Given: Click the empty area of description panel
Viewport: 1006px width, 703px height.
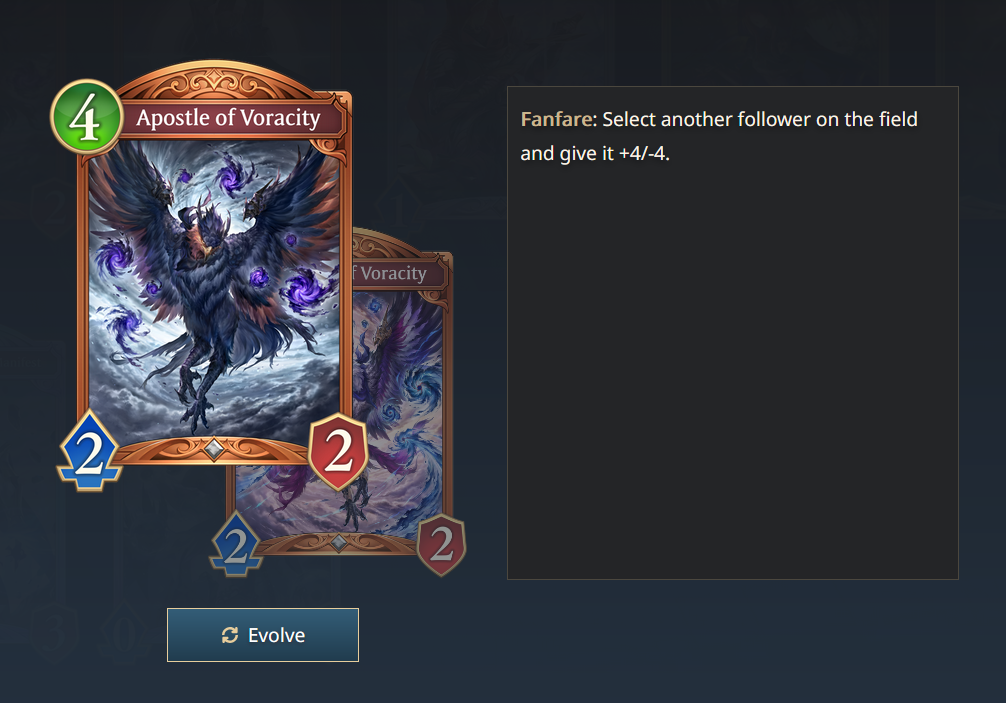Looking at the screenshot, I should (733, 372).
